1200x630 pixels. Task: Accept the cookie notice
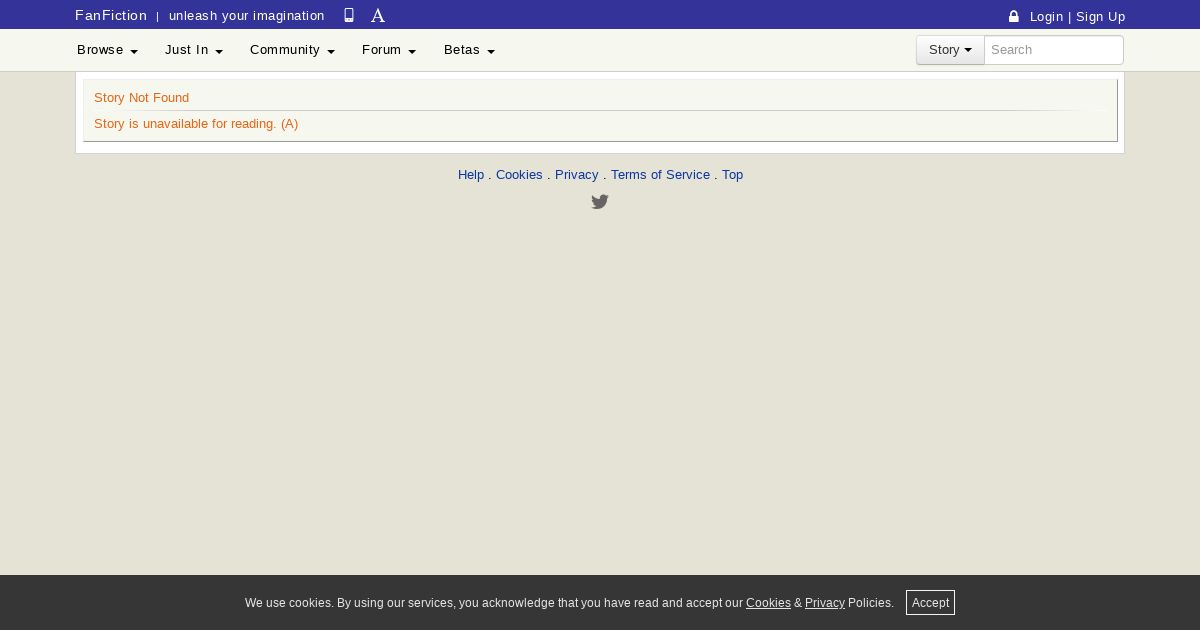pyautogui.click(x=930, y=602)
